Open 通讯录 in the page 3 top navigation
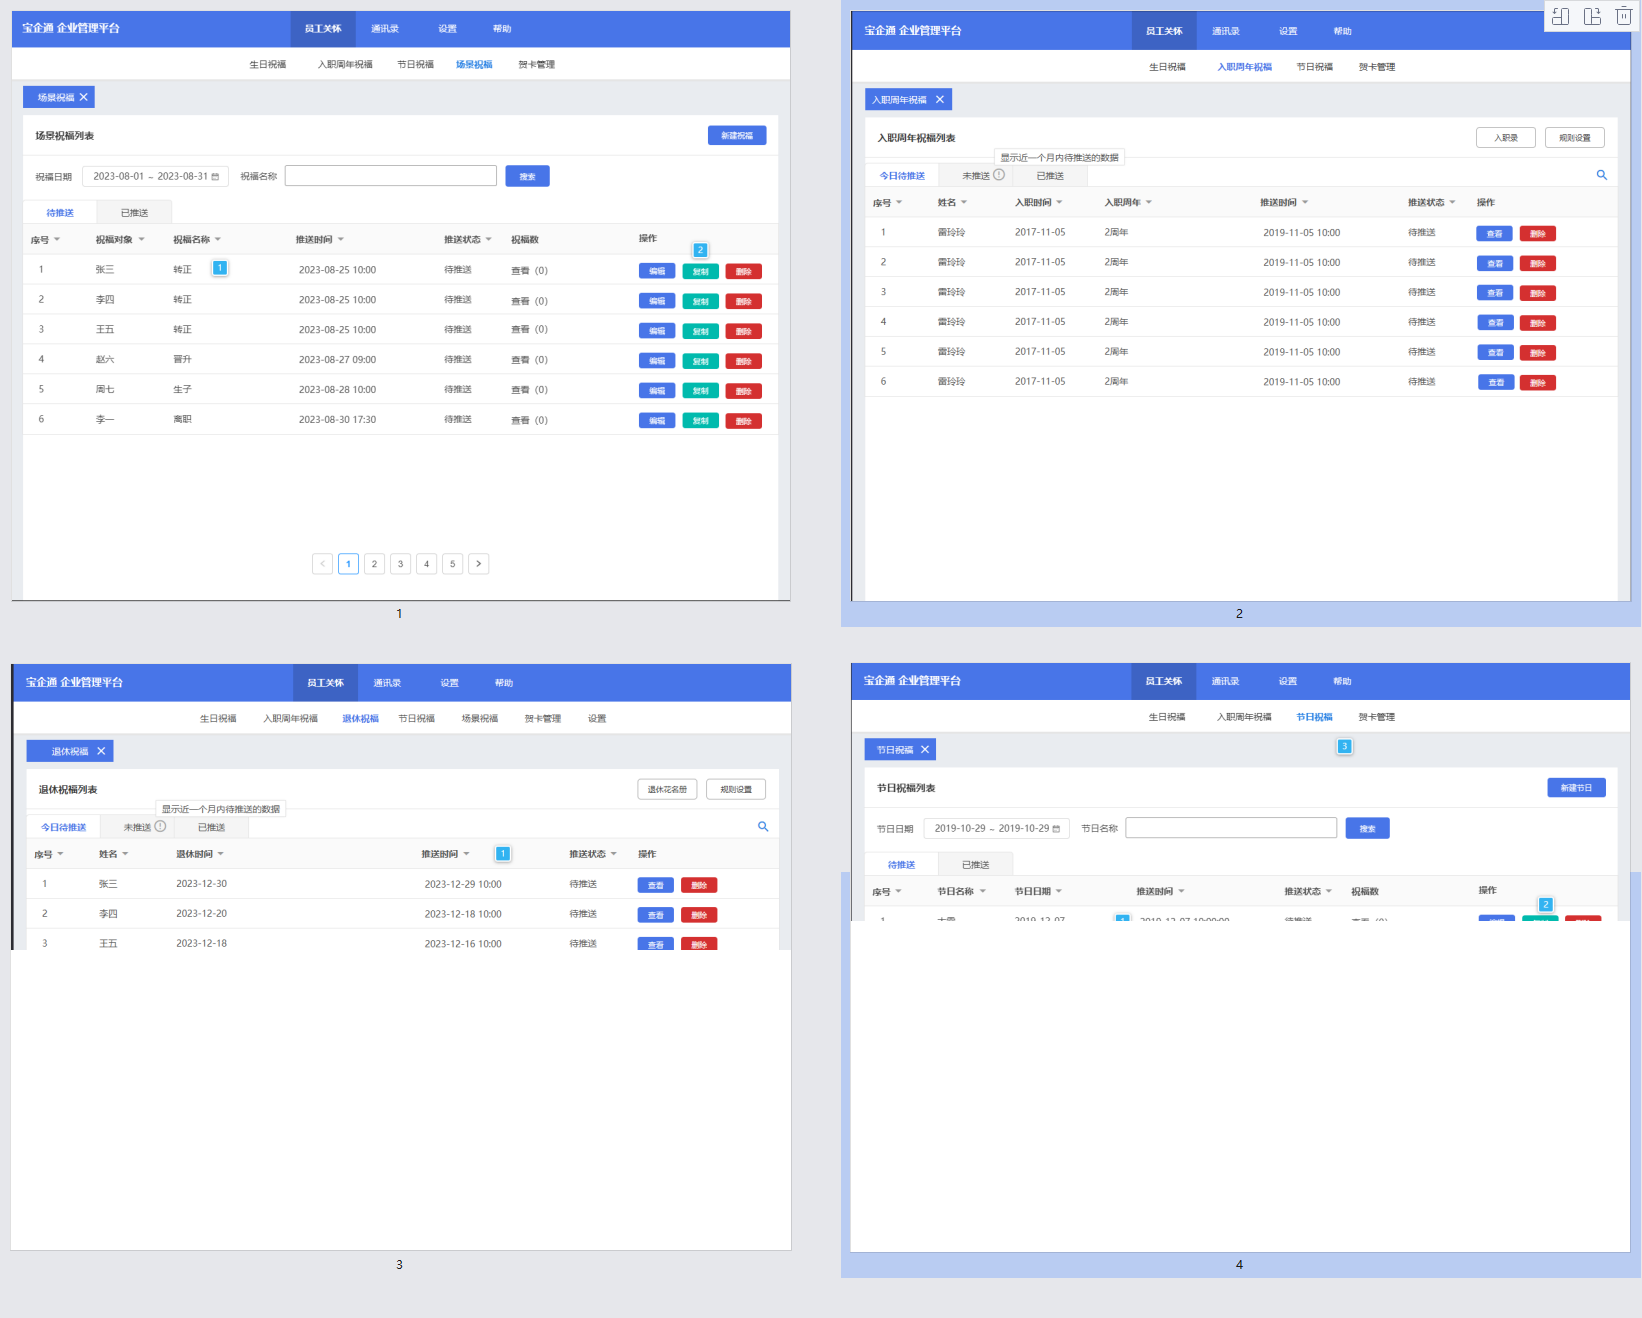Image resolution: width=1642 pixels, height=1318 pixels. point(387,683)
